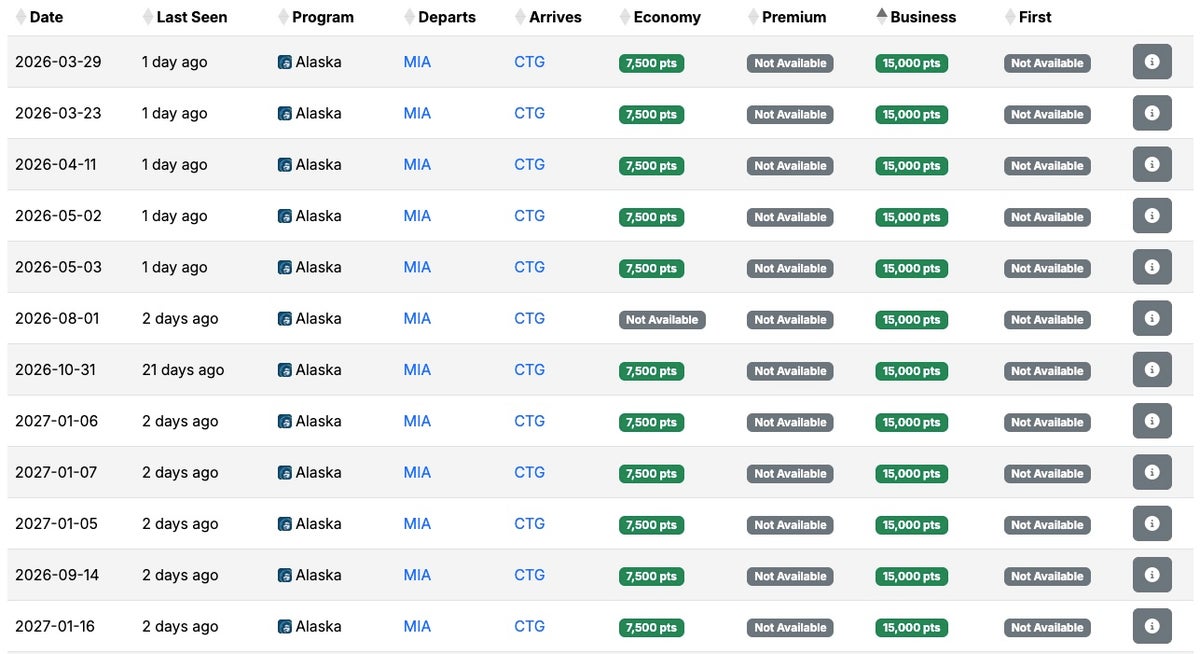The image size is (1200, 654).
Task: Click 15,000 pts business badge for 2026-08-01
Action: pyautogui.click(x=911, y=320)
